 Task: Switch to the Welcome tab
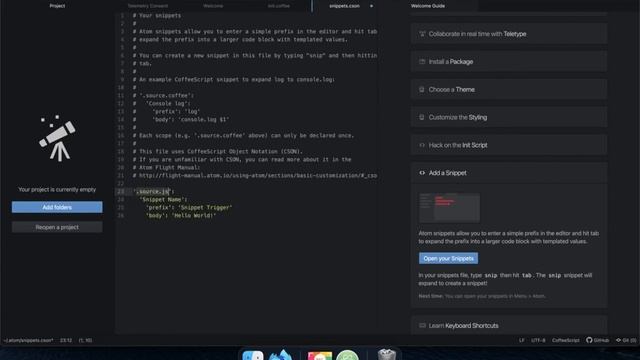coord(213,6)
